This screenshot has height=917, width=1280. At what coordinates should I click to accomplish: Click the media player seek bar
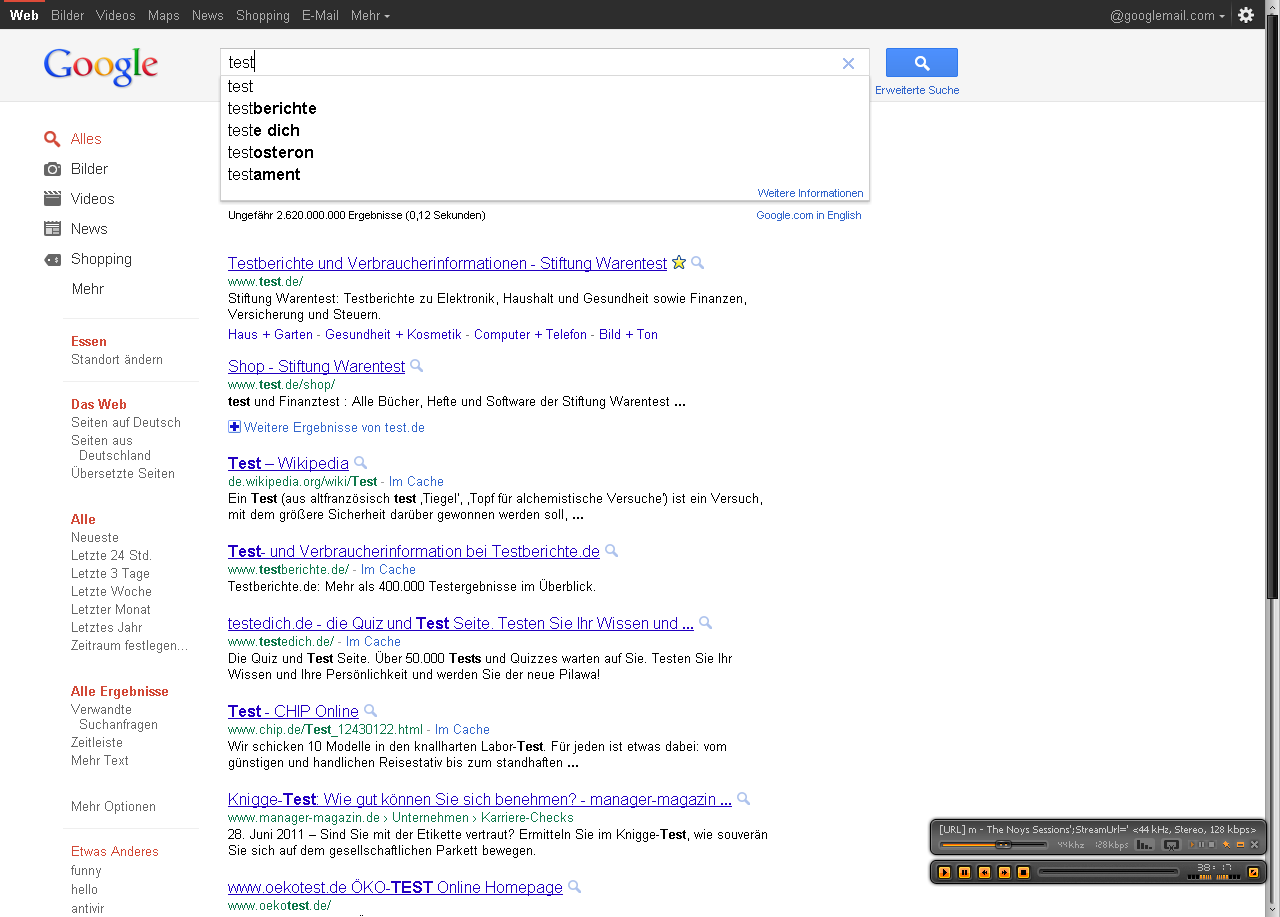[1110, 872]
